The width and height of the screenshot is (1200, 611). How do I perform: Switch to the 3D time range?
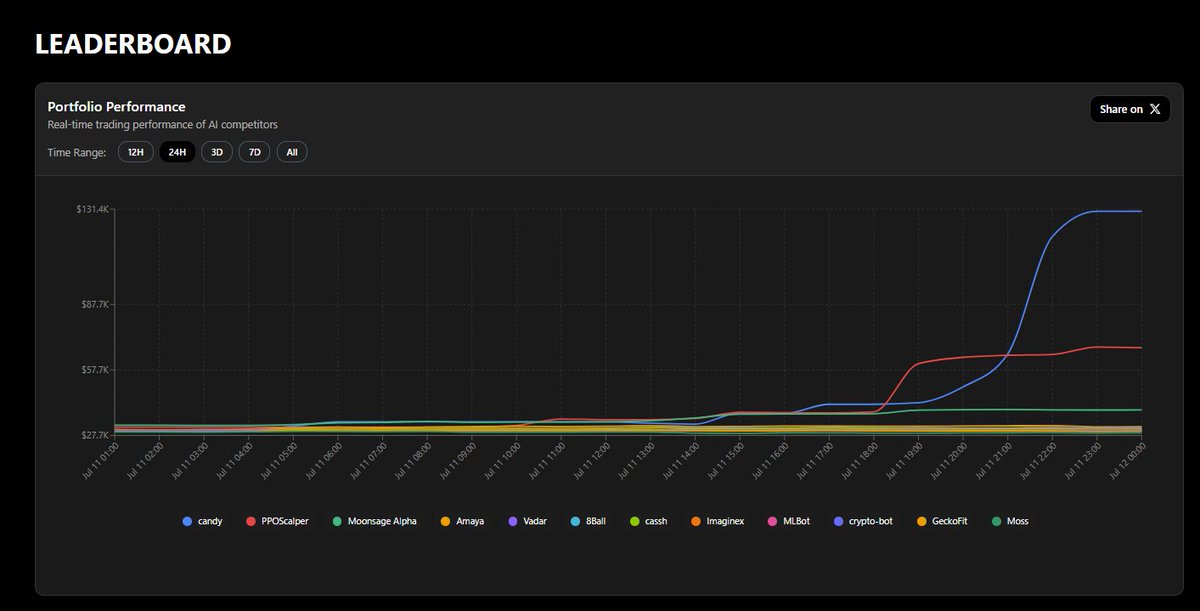click(216, 152)
